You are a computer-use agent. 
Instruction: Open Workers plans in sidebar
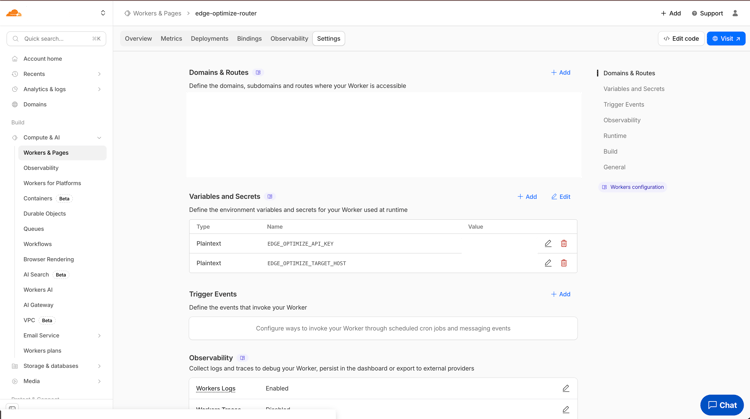(x=42, y=351)
